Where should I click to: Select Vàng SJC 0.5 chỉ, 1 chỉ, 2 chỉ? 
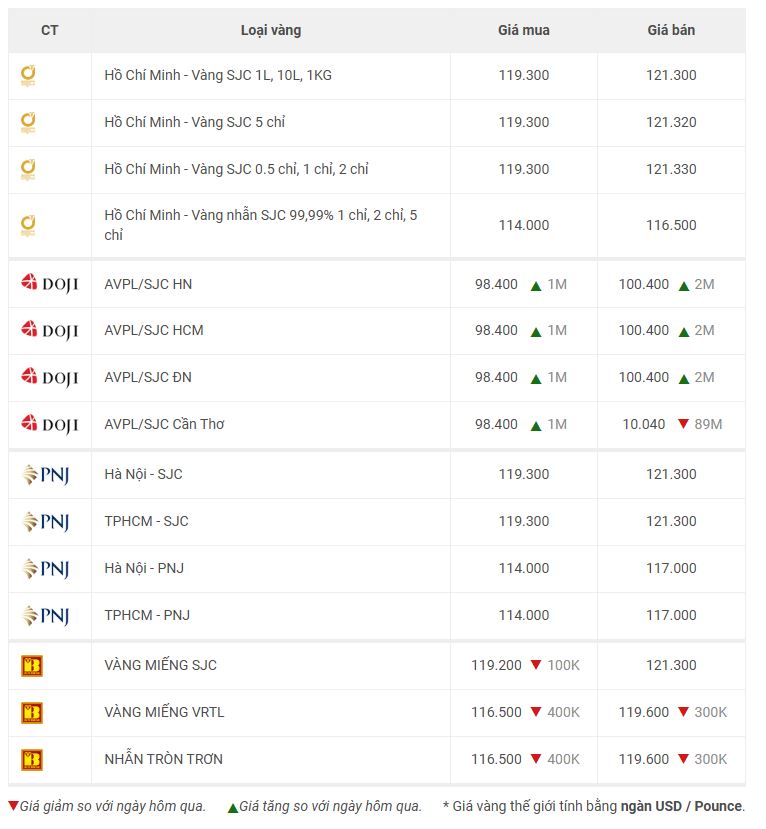(280, 169)
